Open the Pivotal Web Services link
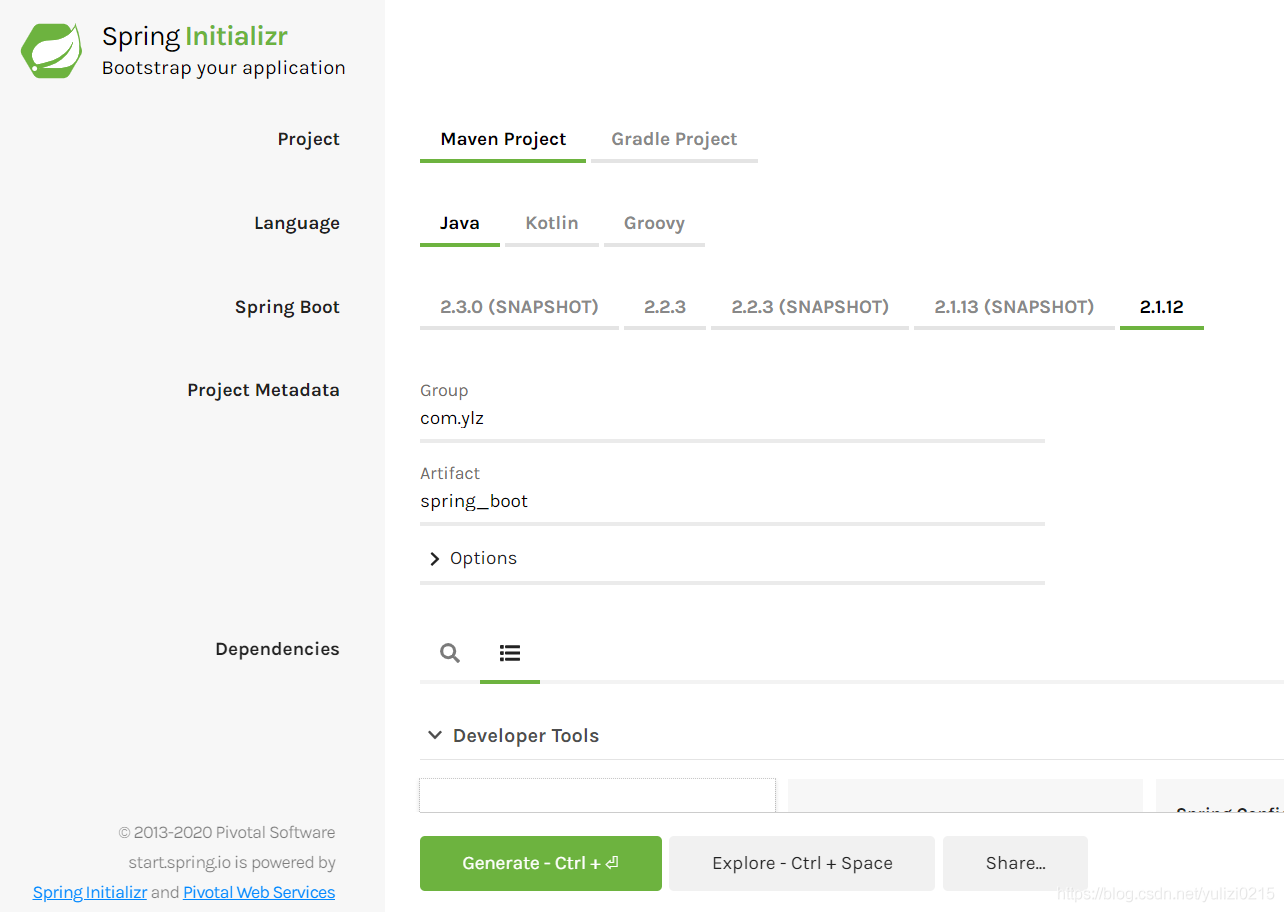The height and width of the screenshot is (912, 1284). pyautogui.click(x=259, y=892)
